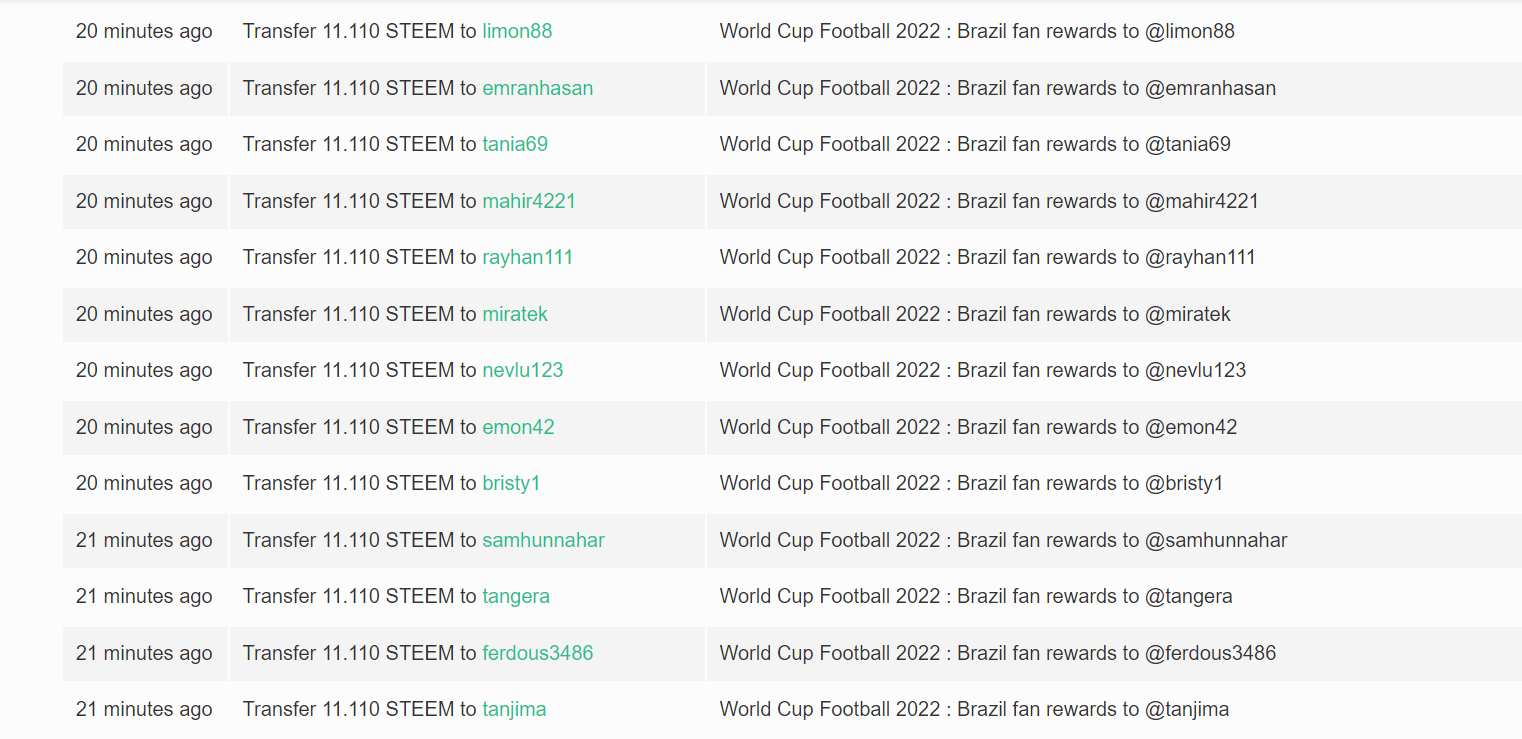
Task: Click the memo mentioning @samhunnahar
Action: click(x=1003, y=540)
